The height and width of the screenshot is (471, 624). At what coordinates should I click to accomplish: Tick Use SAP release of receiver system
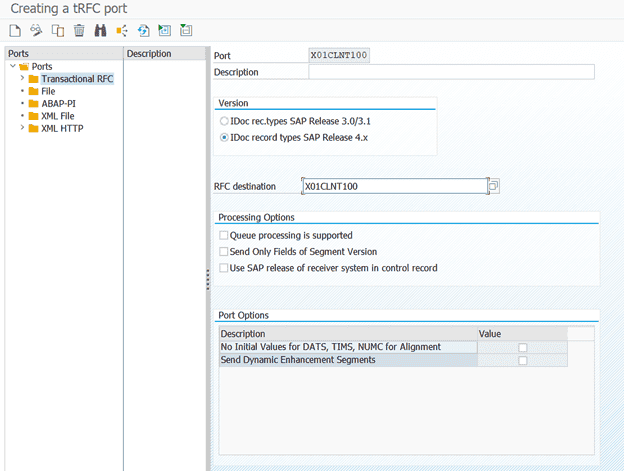(x=224, y=268)
